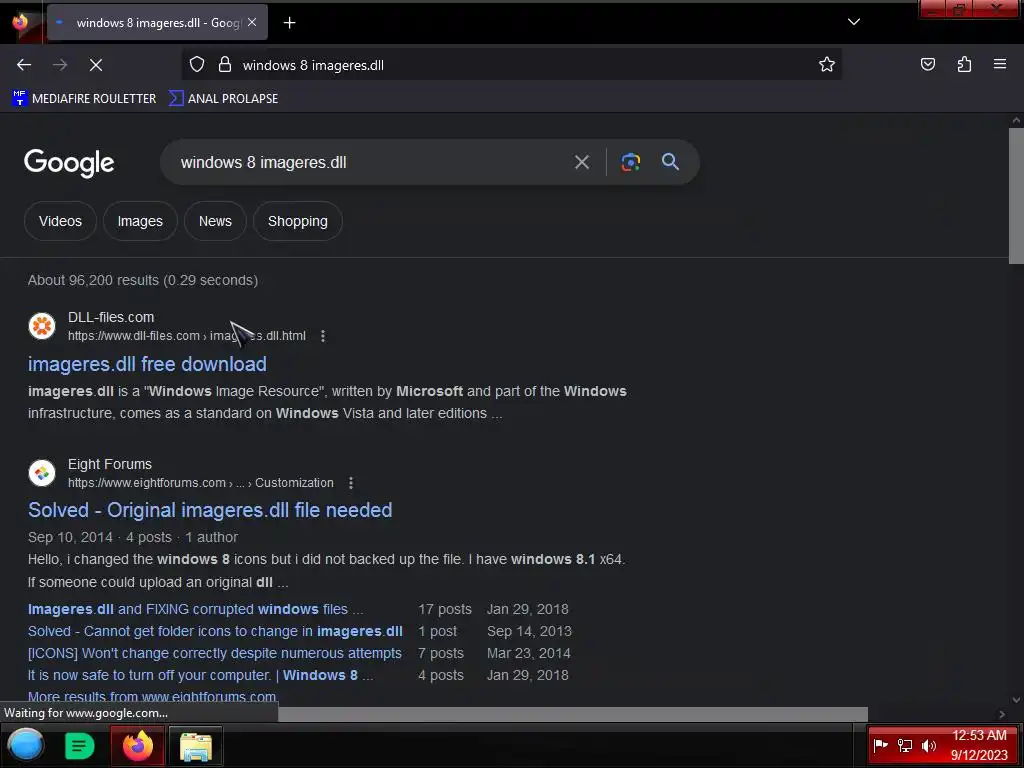Screen dimensions: 1024x768
Task: Bookmark this page with the star
Action: pyautogui.click(x=827, y=65)
